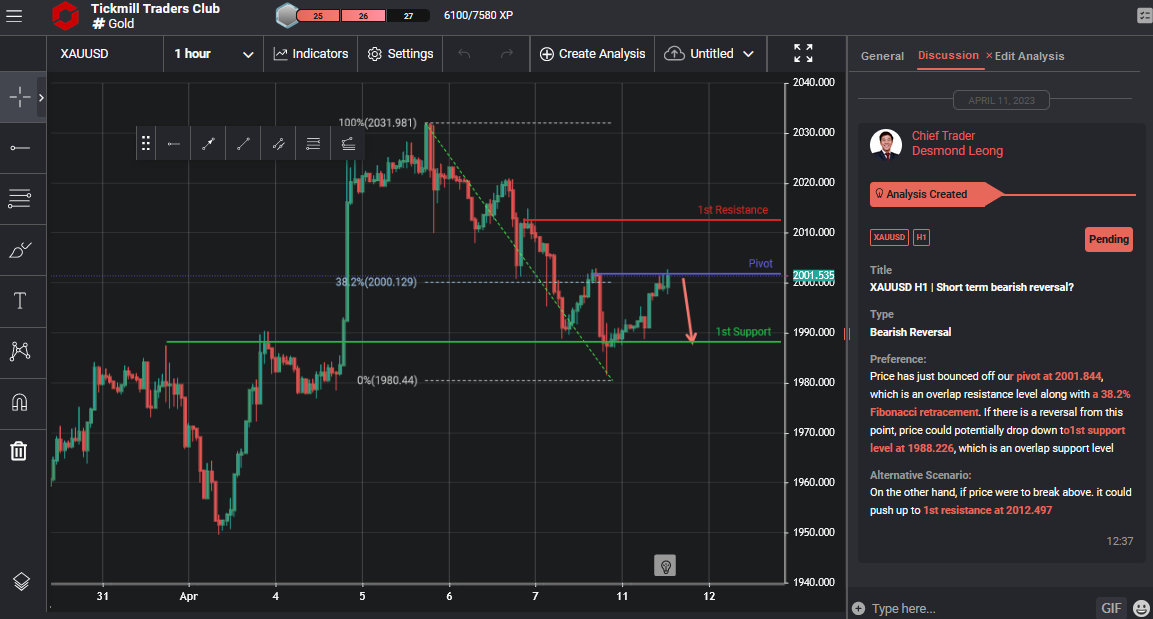Screen dimensions: 1153x619
Task: Pick the ray line in floating toolbar
Action: (174, 143)
